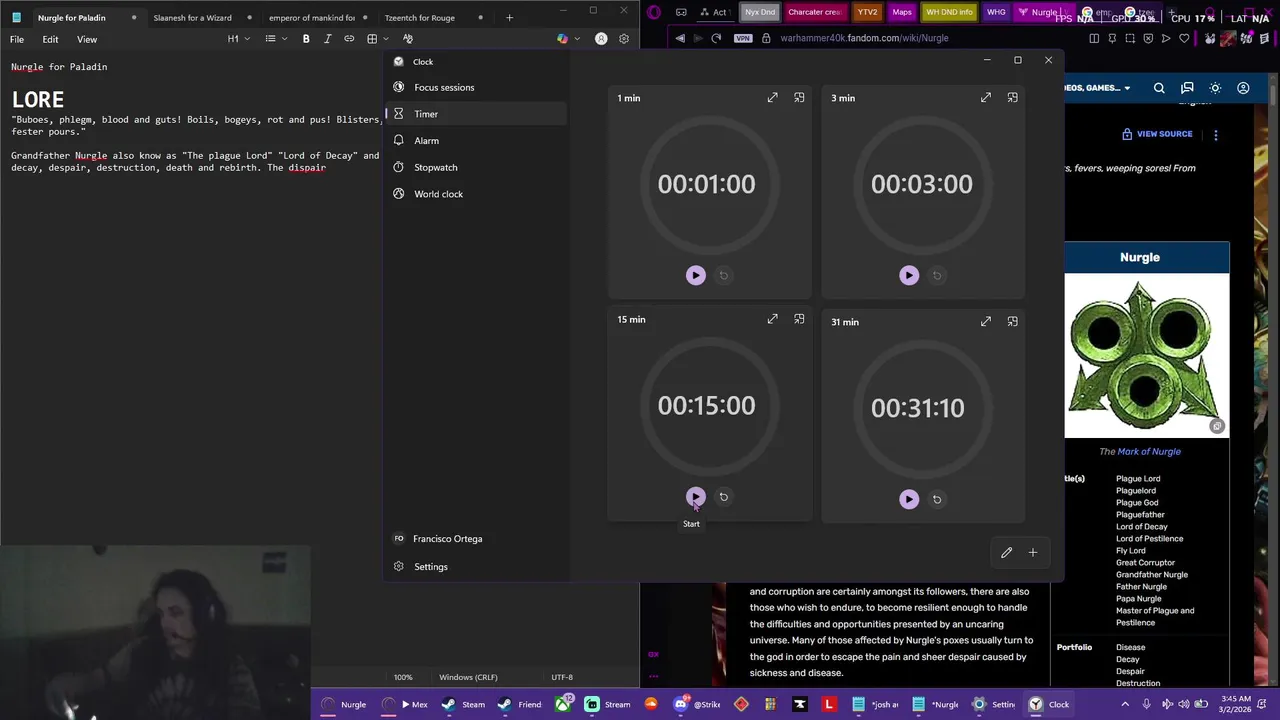Click VIEW SOURCE on the wiki page
Screen dimensions: 1280x720
pos(1157,134)
